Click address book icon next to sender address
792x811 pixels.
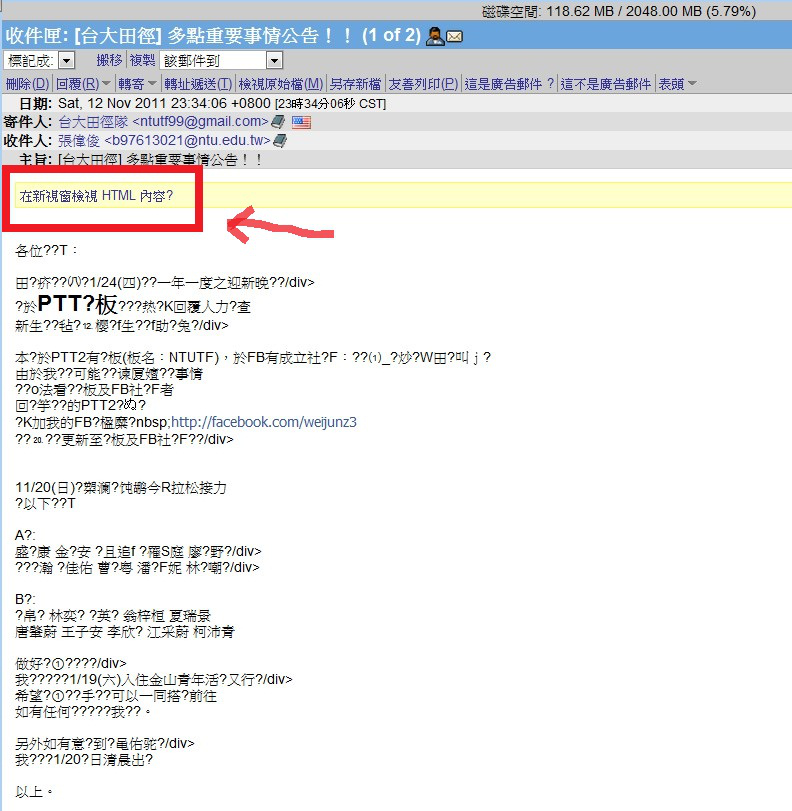278,122
